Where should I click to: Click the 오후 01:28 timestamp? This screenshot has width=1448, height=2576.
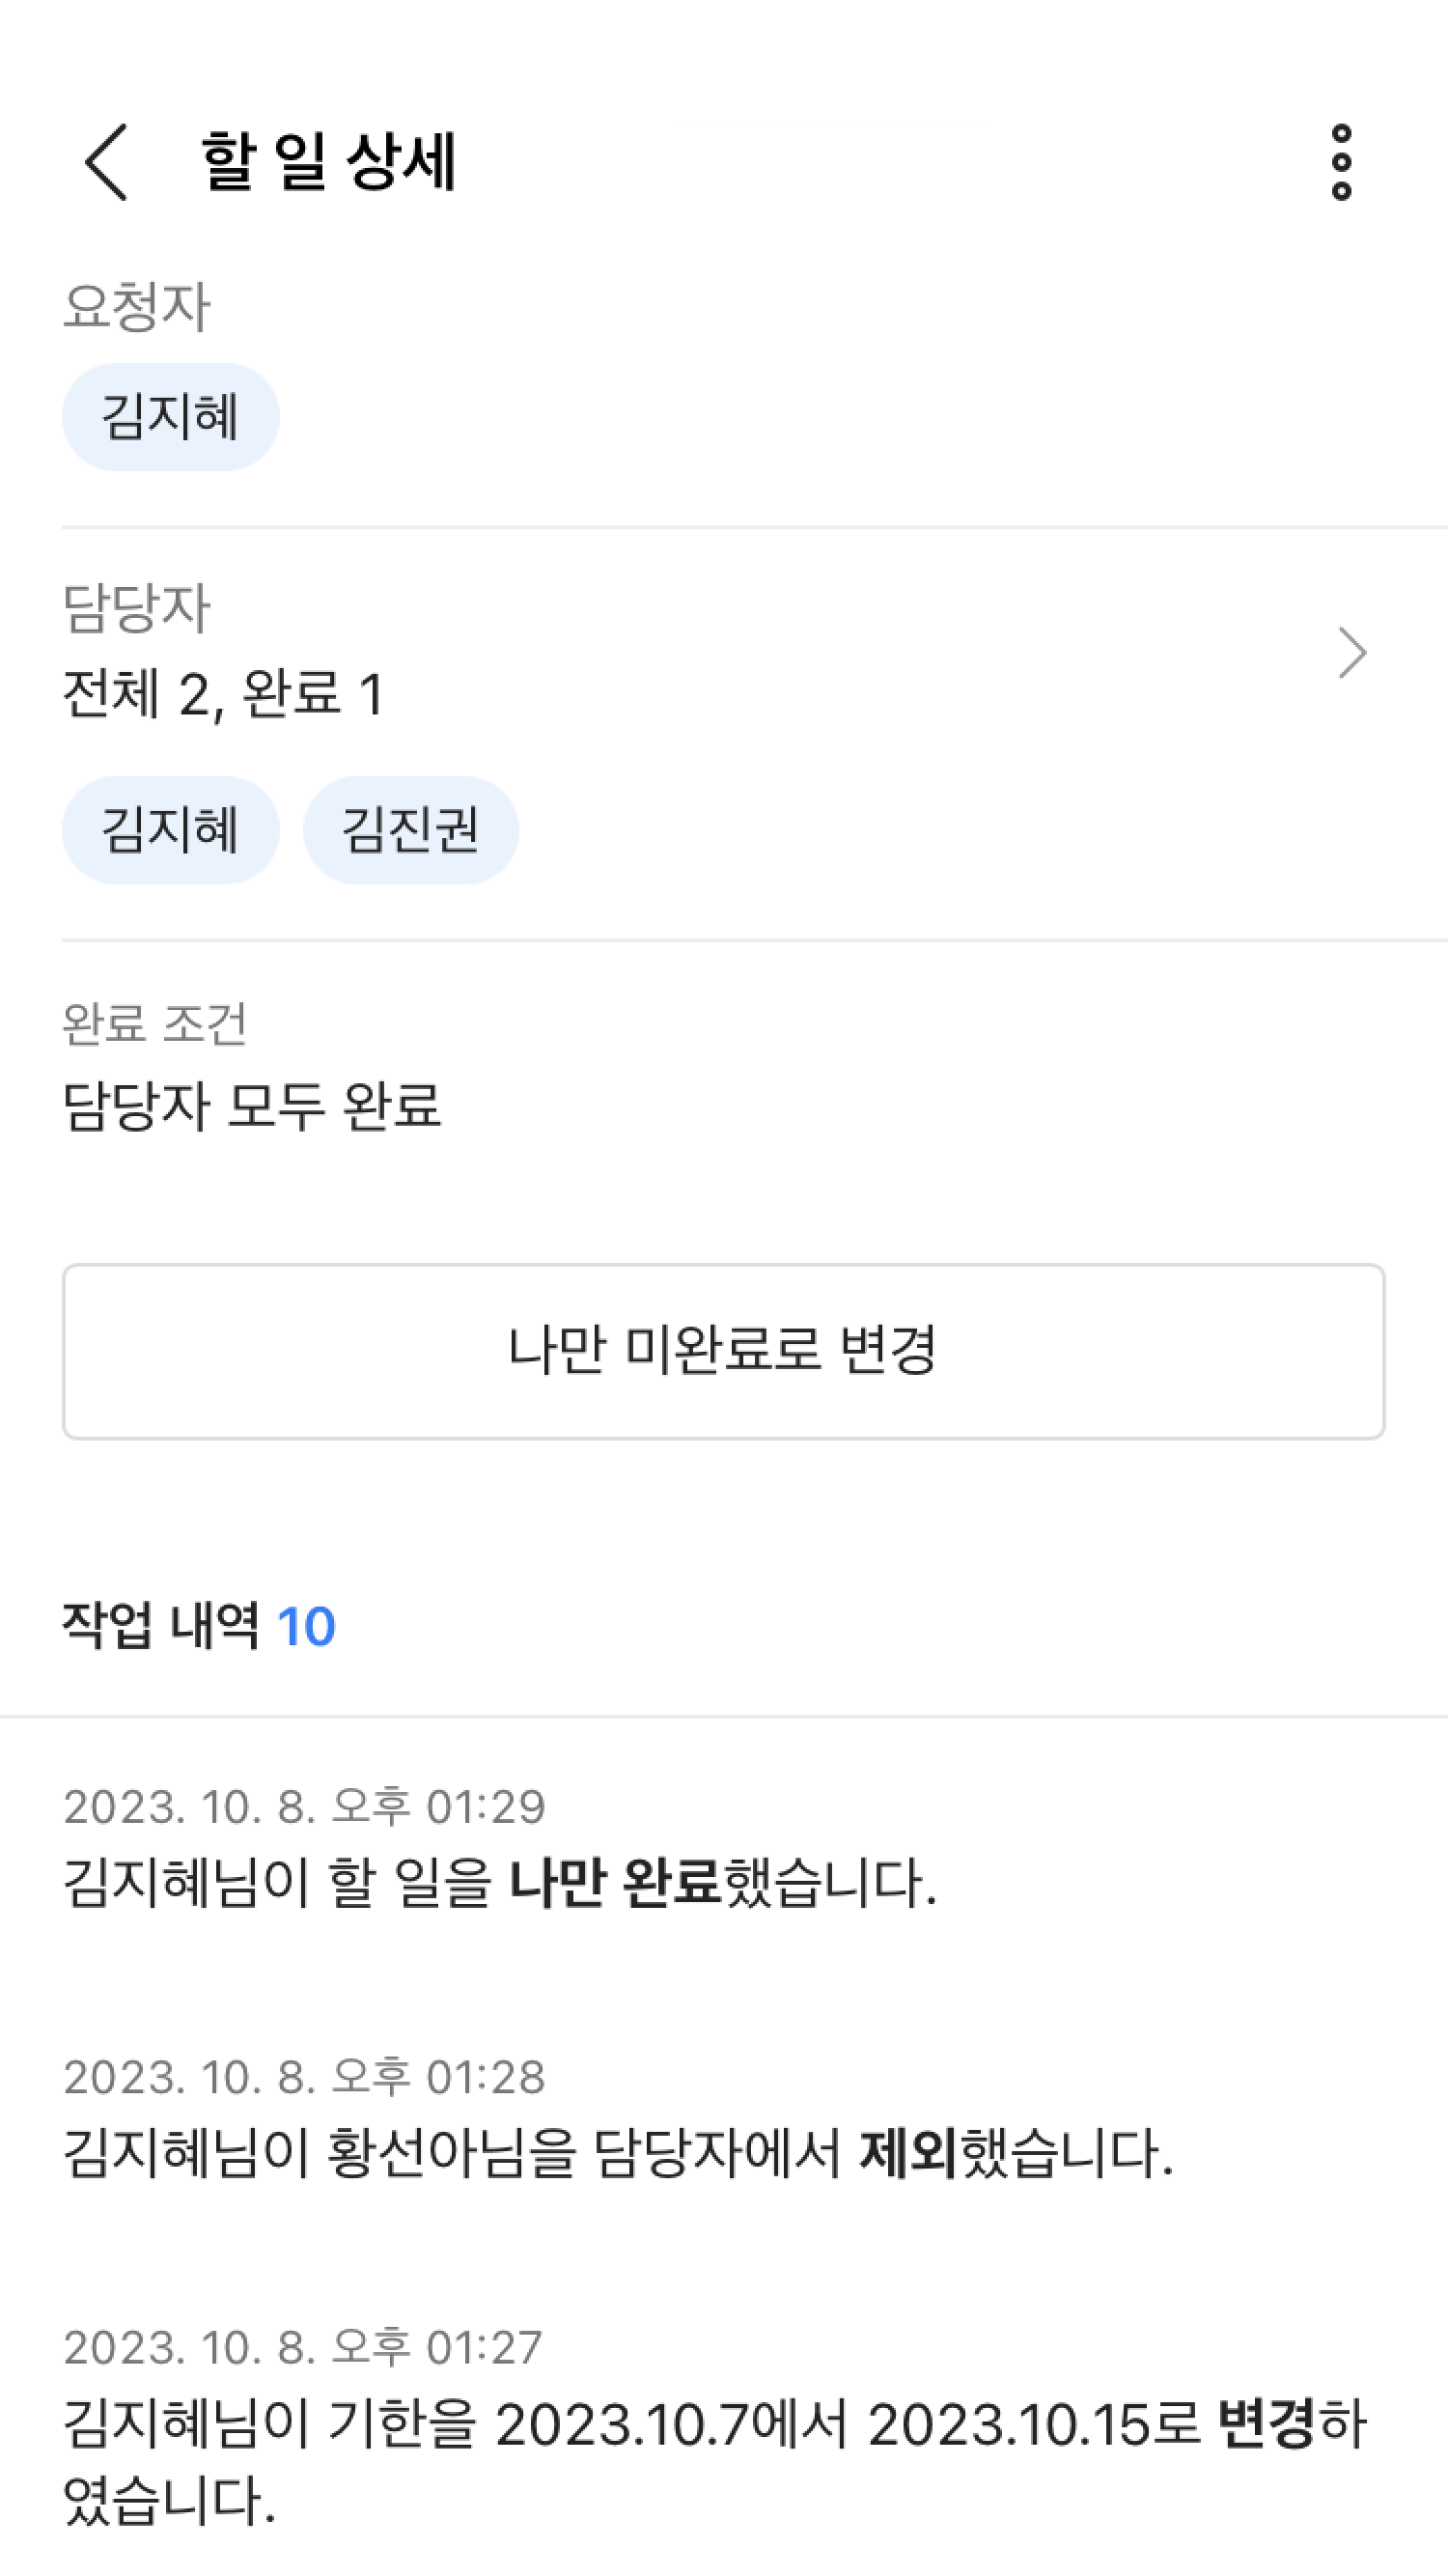click(x=304, y=2077)
